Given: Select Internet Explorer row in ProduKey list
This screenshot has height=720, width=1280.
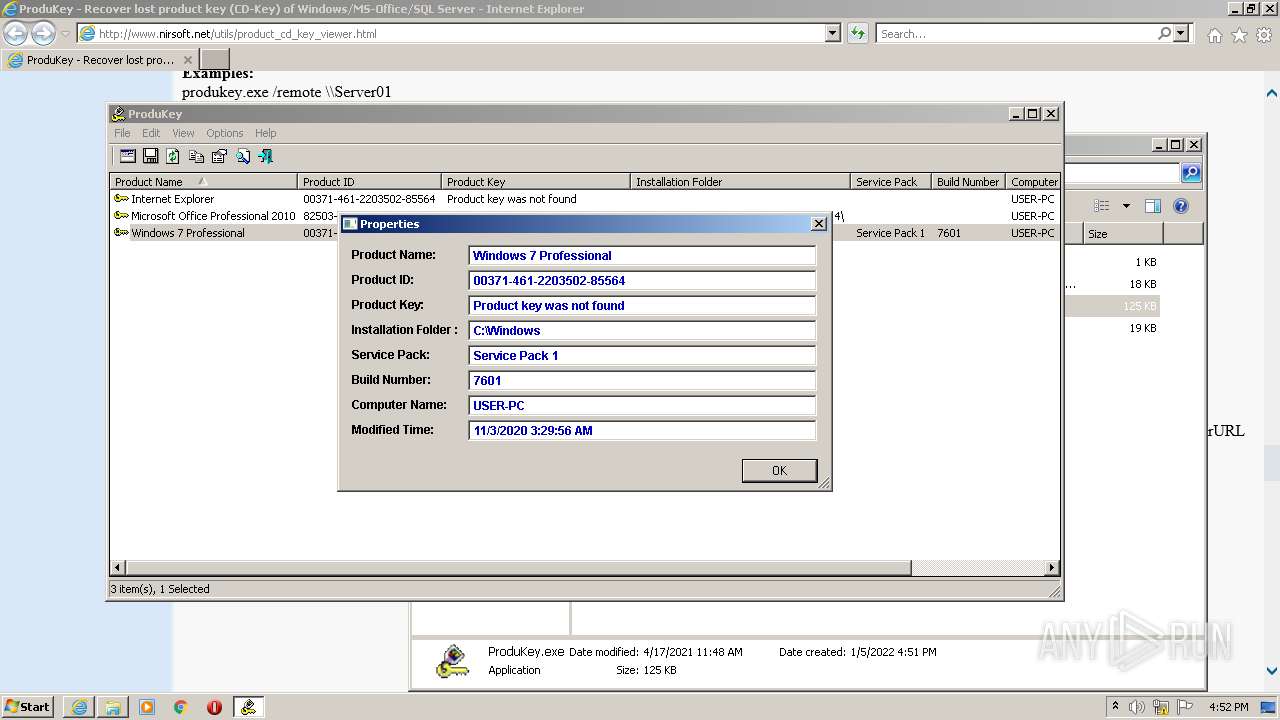Looking at the screenshot, I should [585, 199].
